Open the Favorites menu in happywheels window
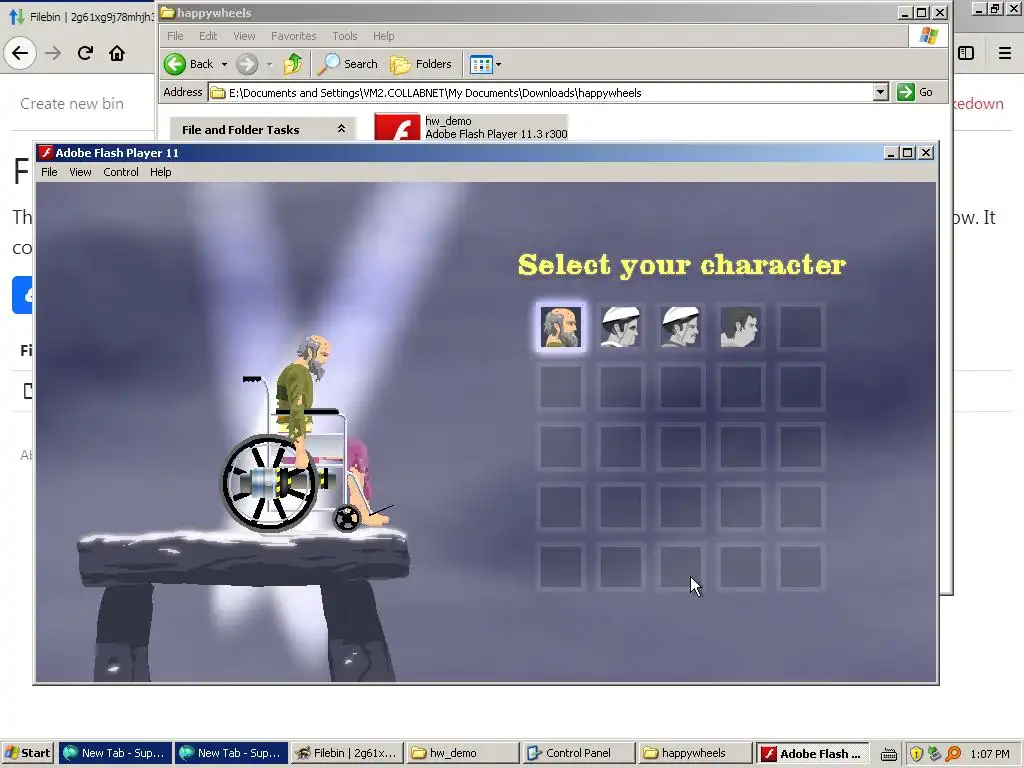 (x=293, y=36)
